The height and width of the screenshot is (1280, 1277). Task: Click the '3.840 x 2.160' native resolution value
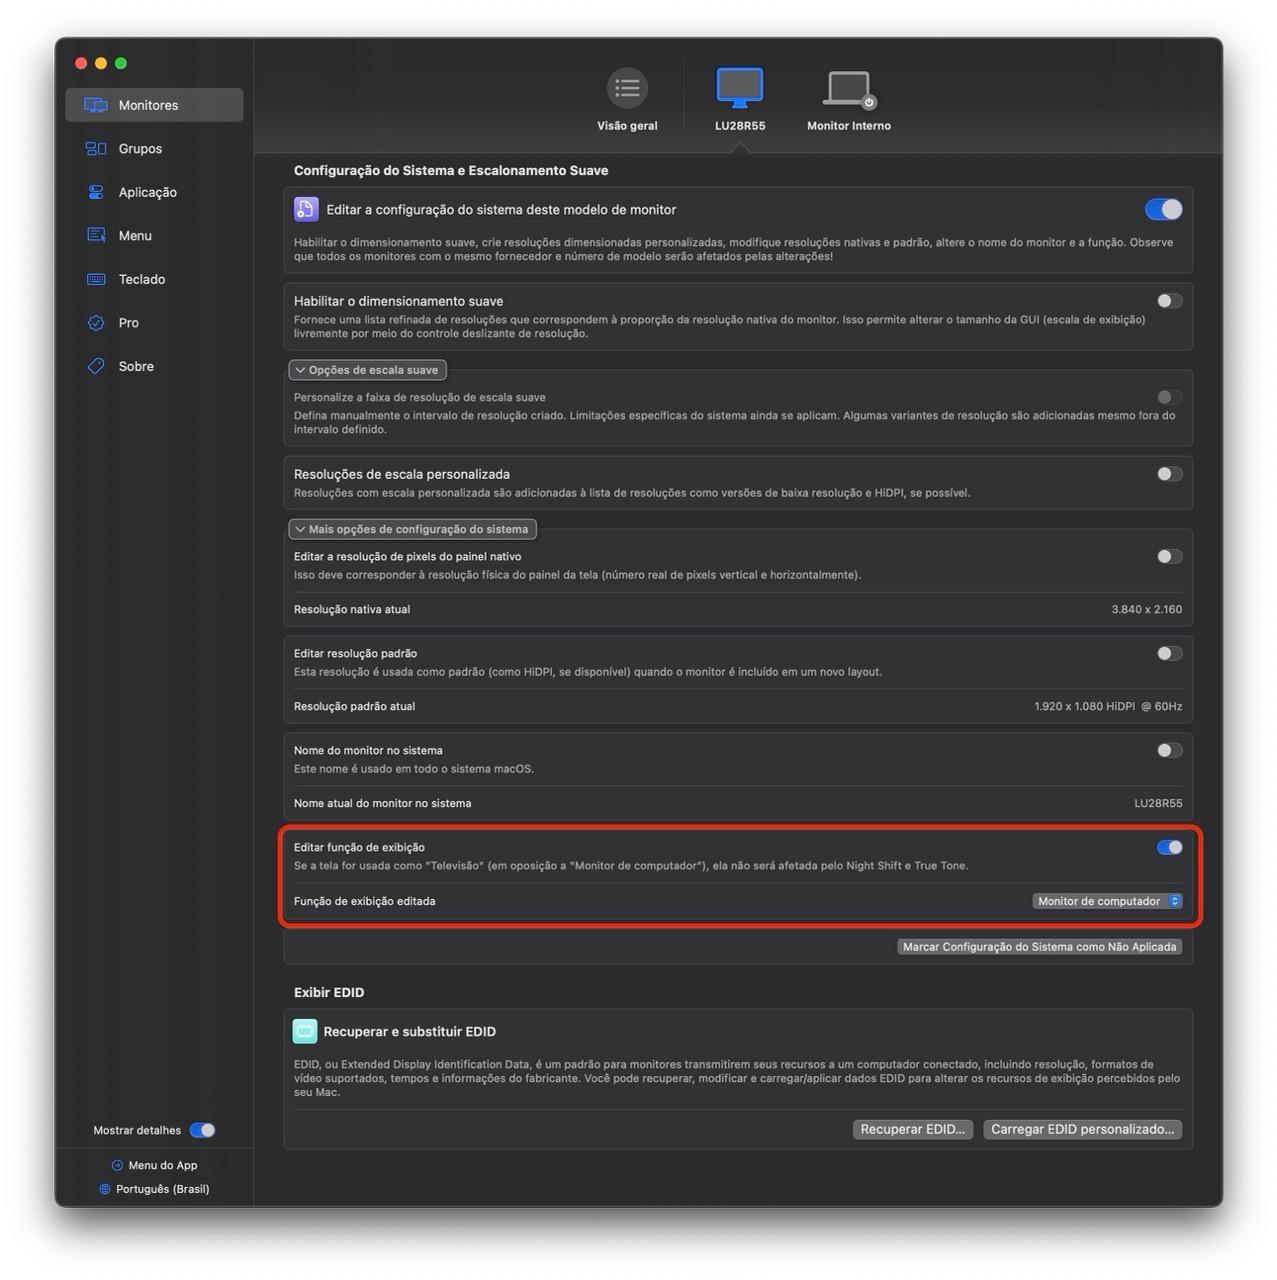(x=1146, y=609)
